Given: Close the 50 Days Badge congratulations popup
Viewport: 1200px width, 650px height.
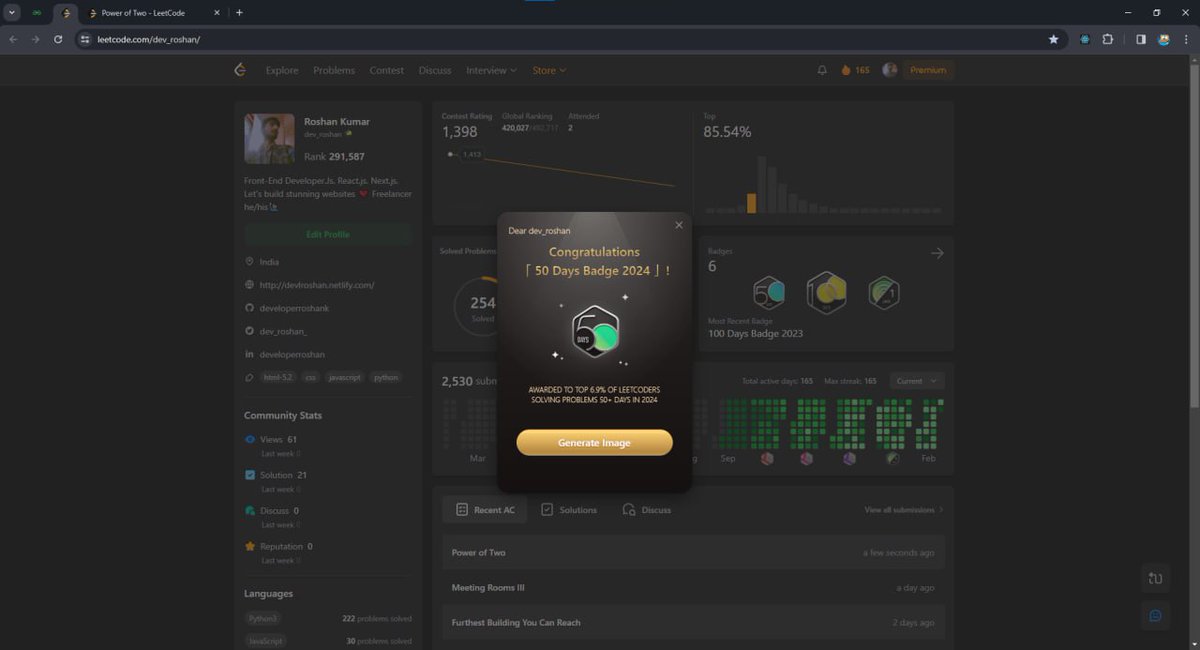Looking at the screenshot, I should coord(679,225).
